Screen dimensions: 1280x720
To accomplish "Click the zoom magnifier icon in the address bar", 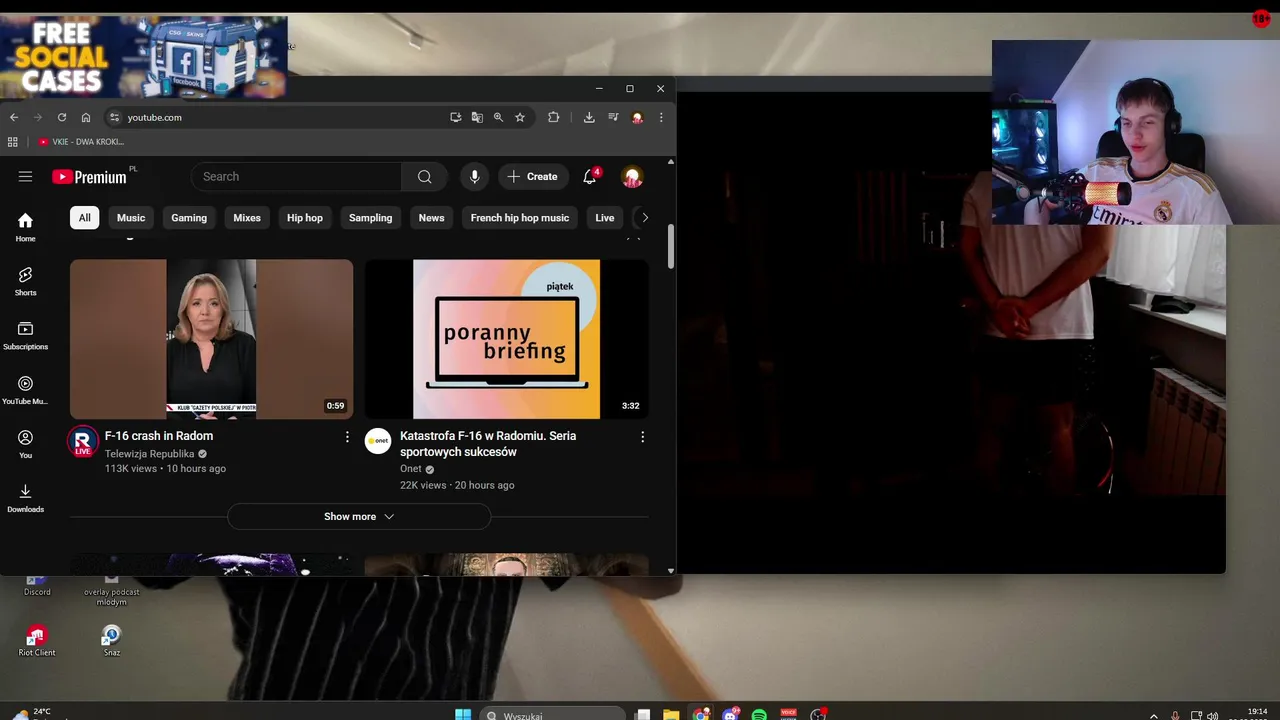I will (498, 117).
